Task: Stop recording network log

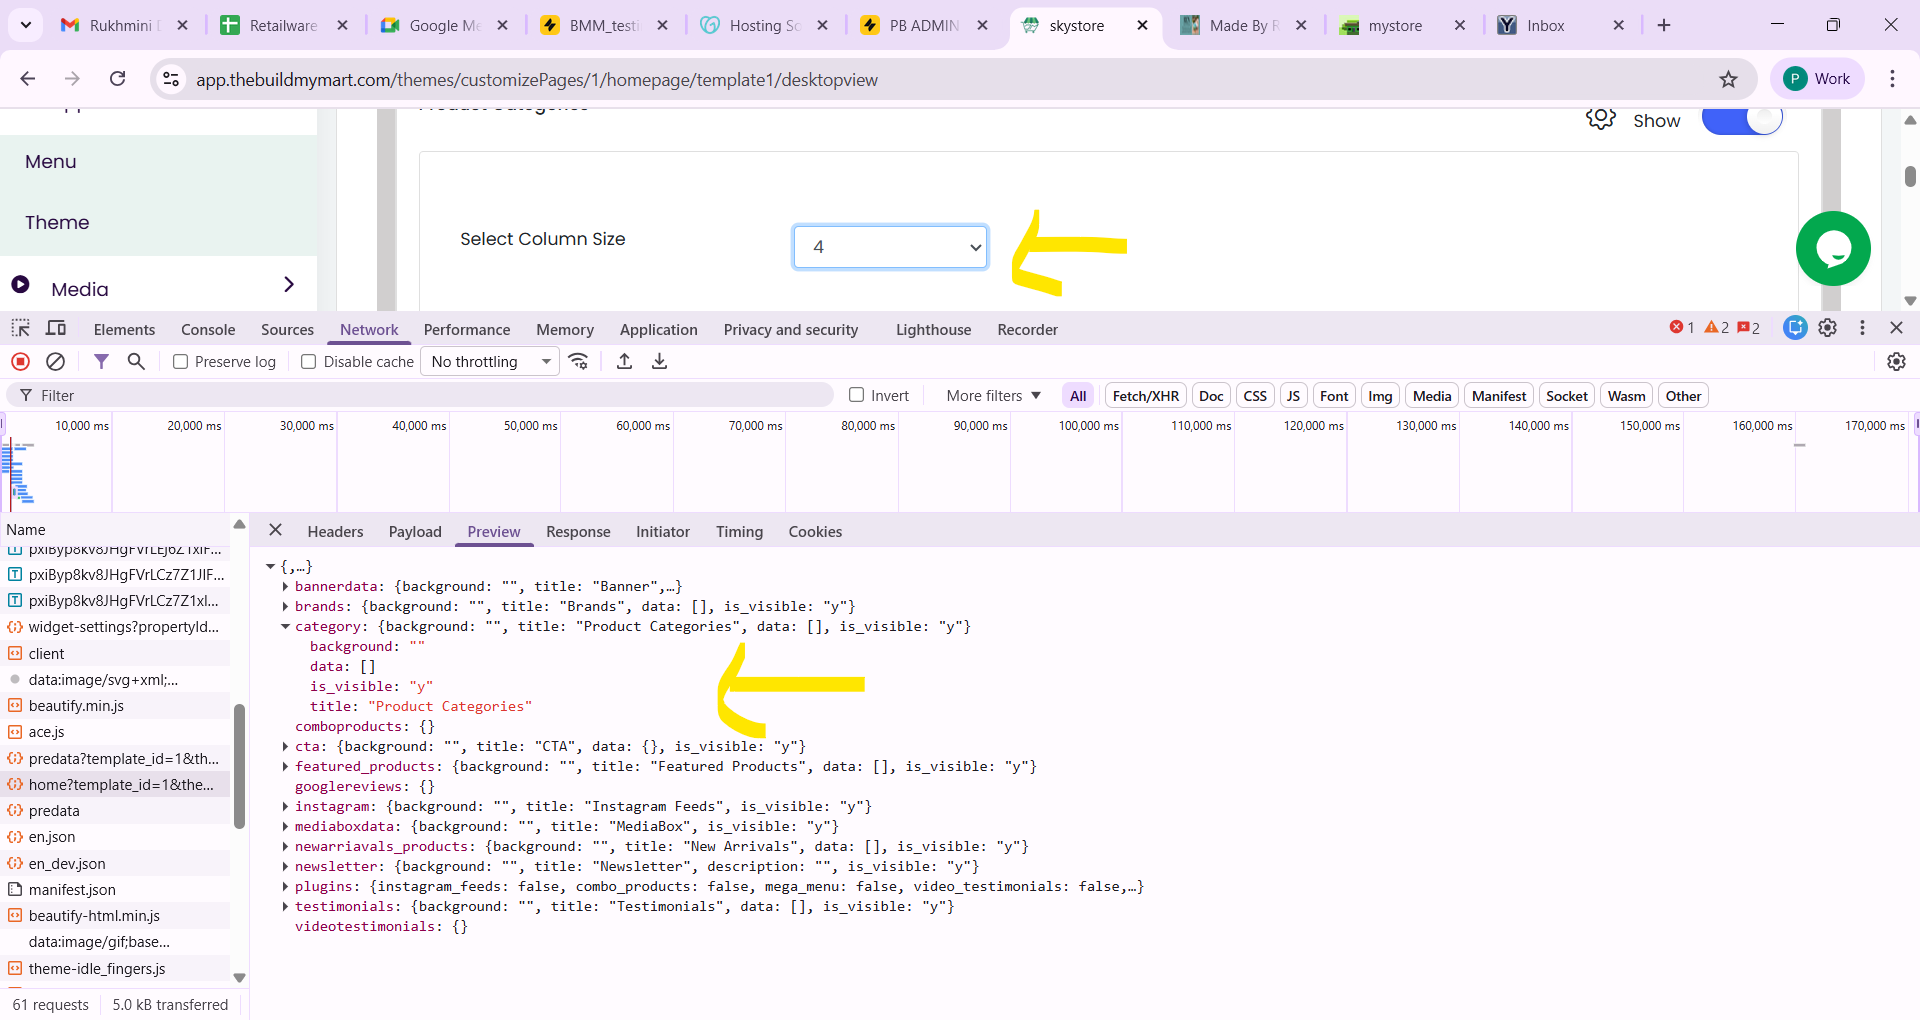Action: pos(20,362)
